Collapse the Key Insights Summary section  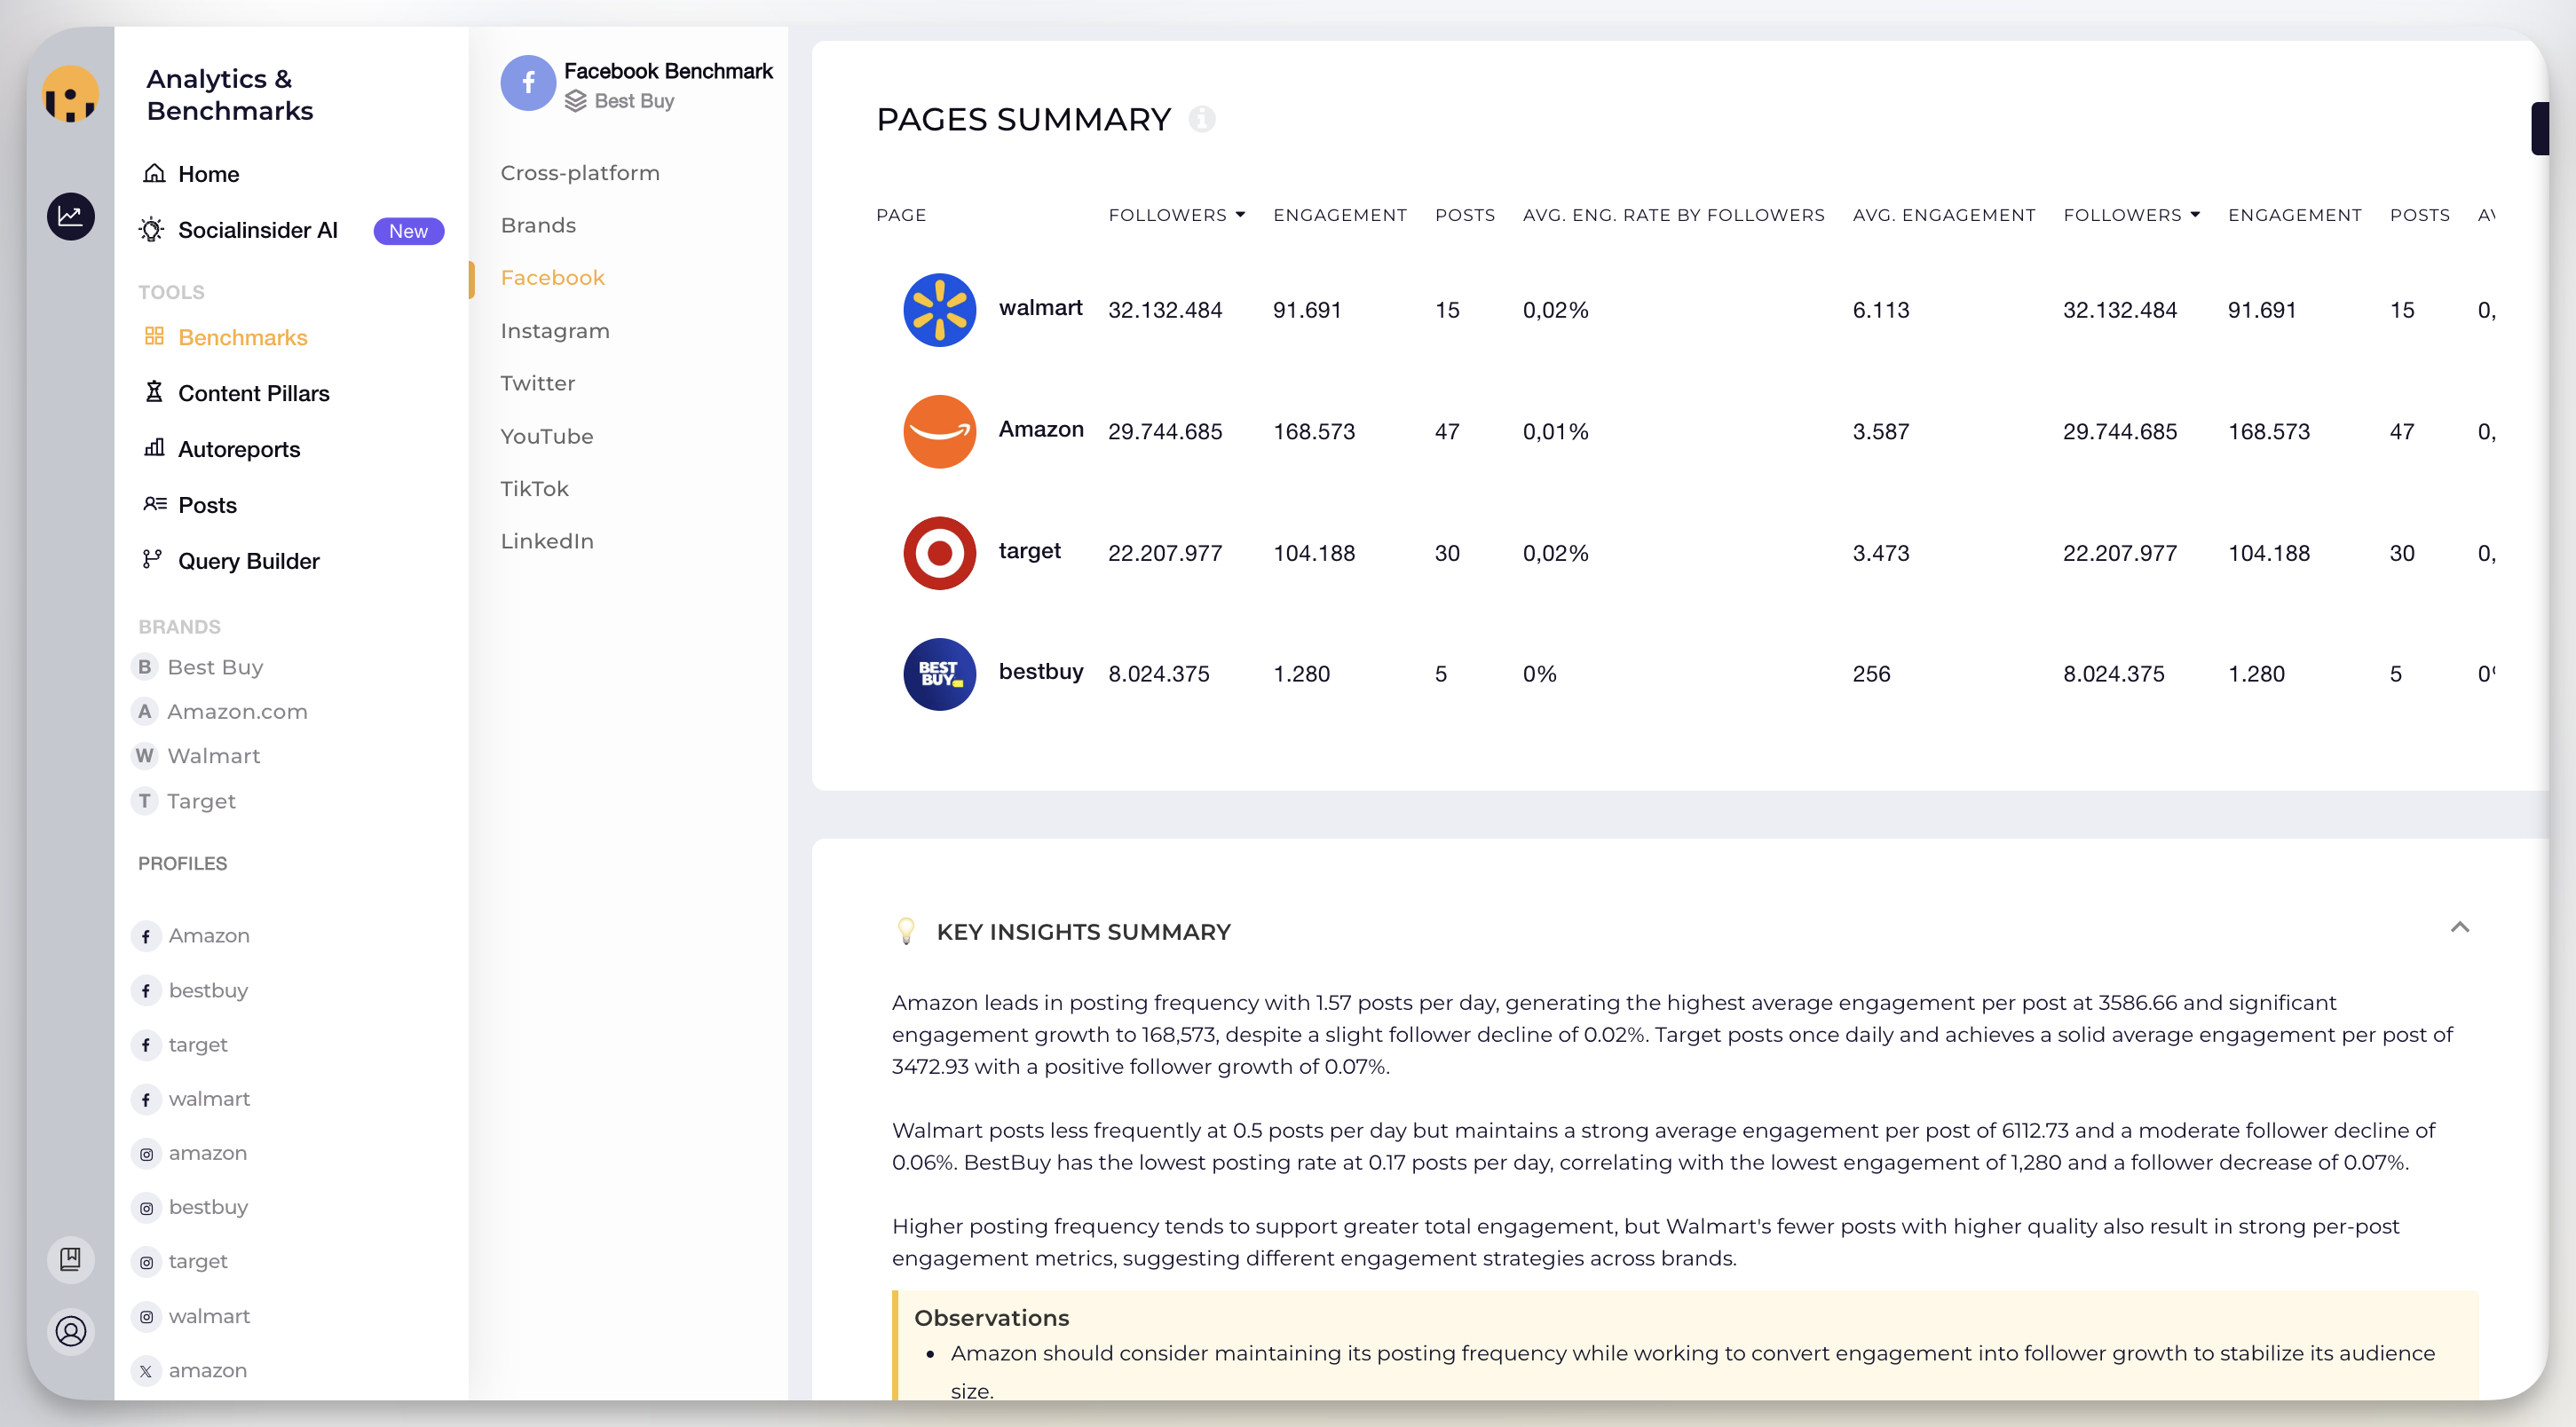[2460, 927]
